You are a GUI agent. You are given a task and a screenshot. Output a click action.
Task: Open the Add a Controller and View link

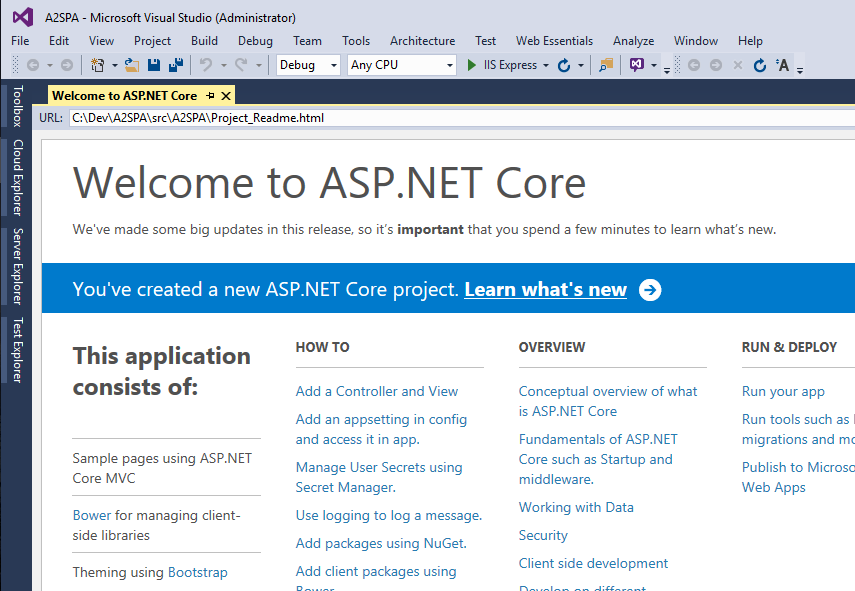[x=377, y=391]
